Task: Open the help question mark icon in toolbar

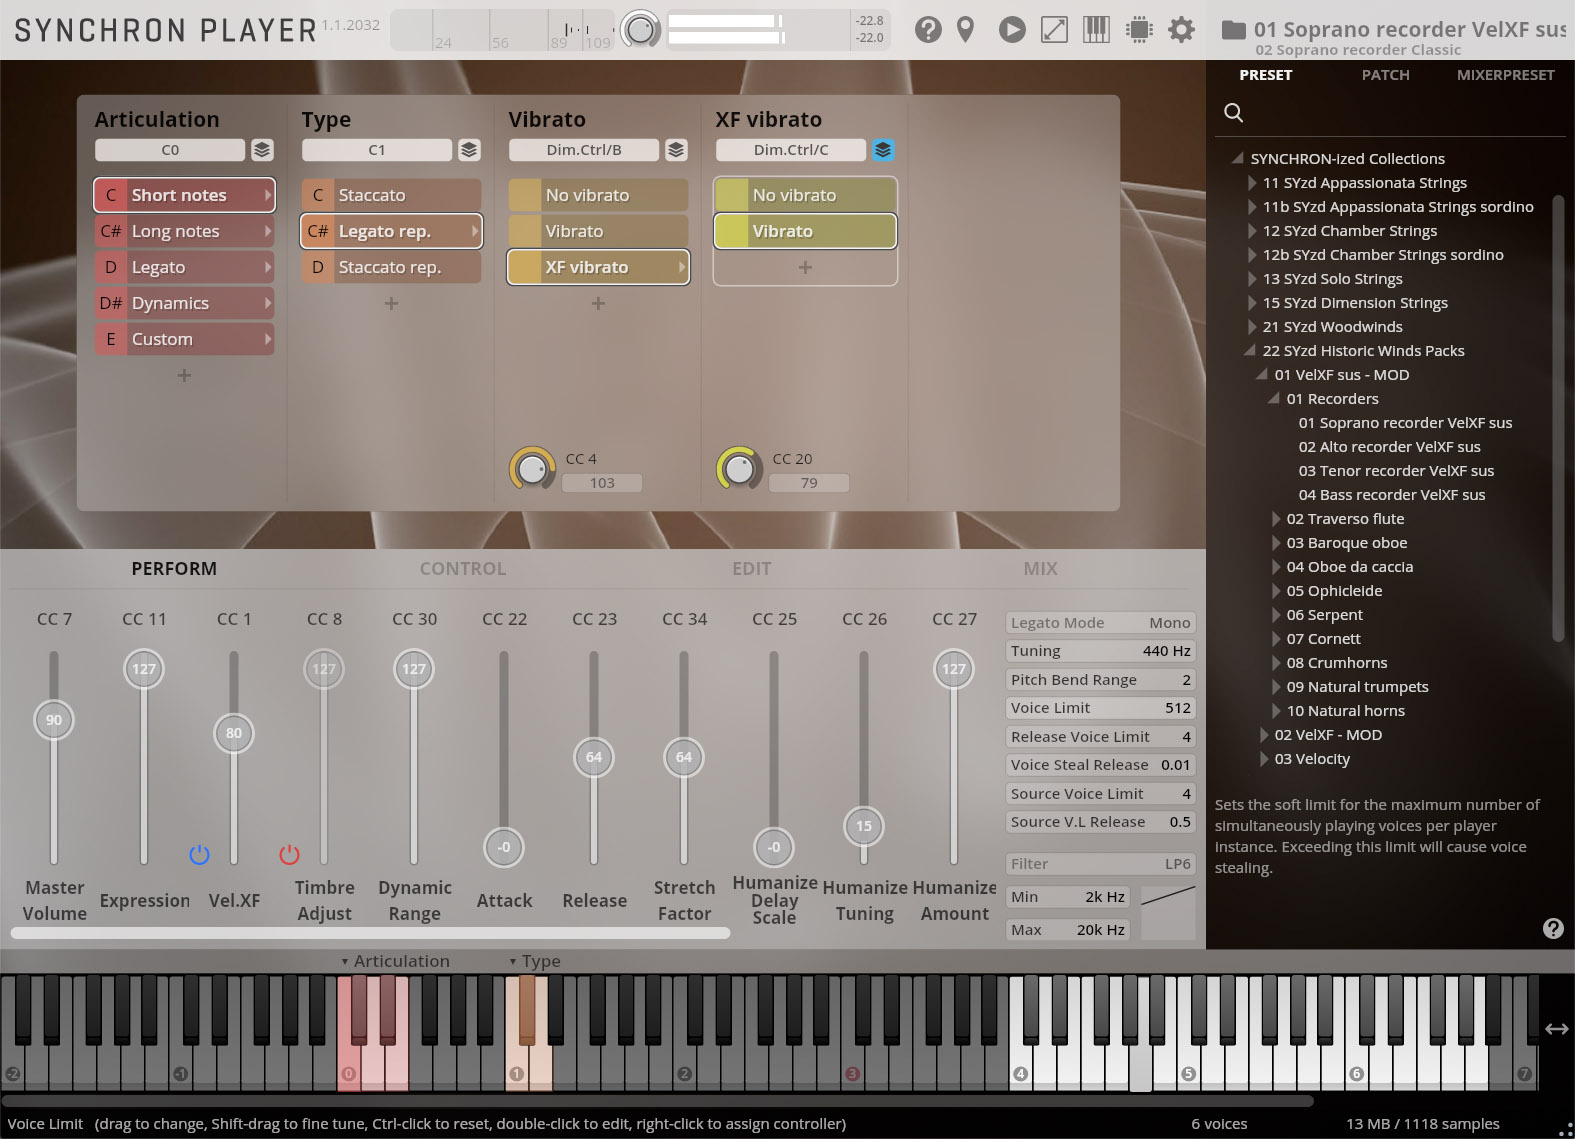Action: (x=928, y=30)
